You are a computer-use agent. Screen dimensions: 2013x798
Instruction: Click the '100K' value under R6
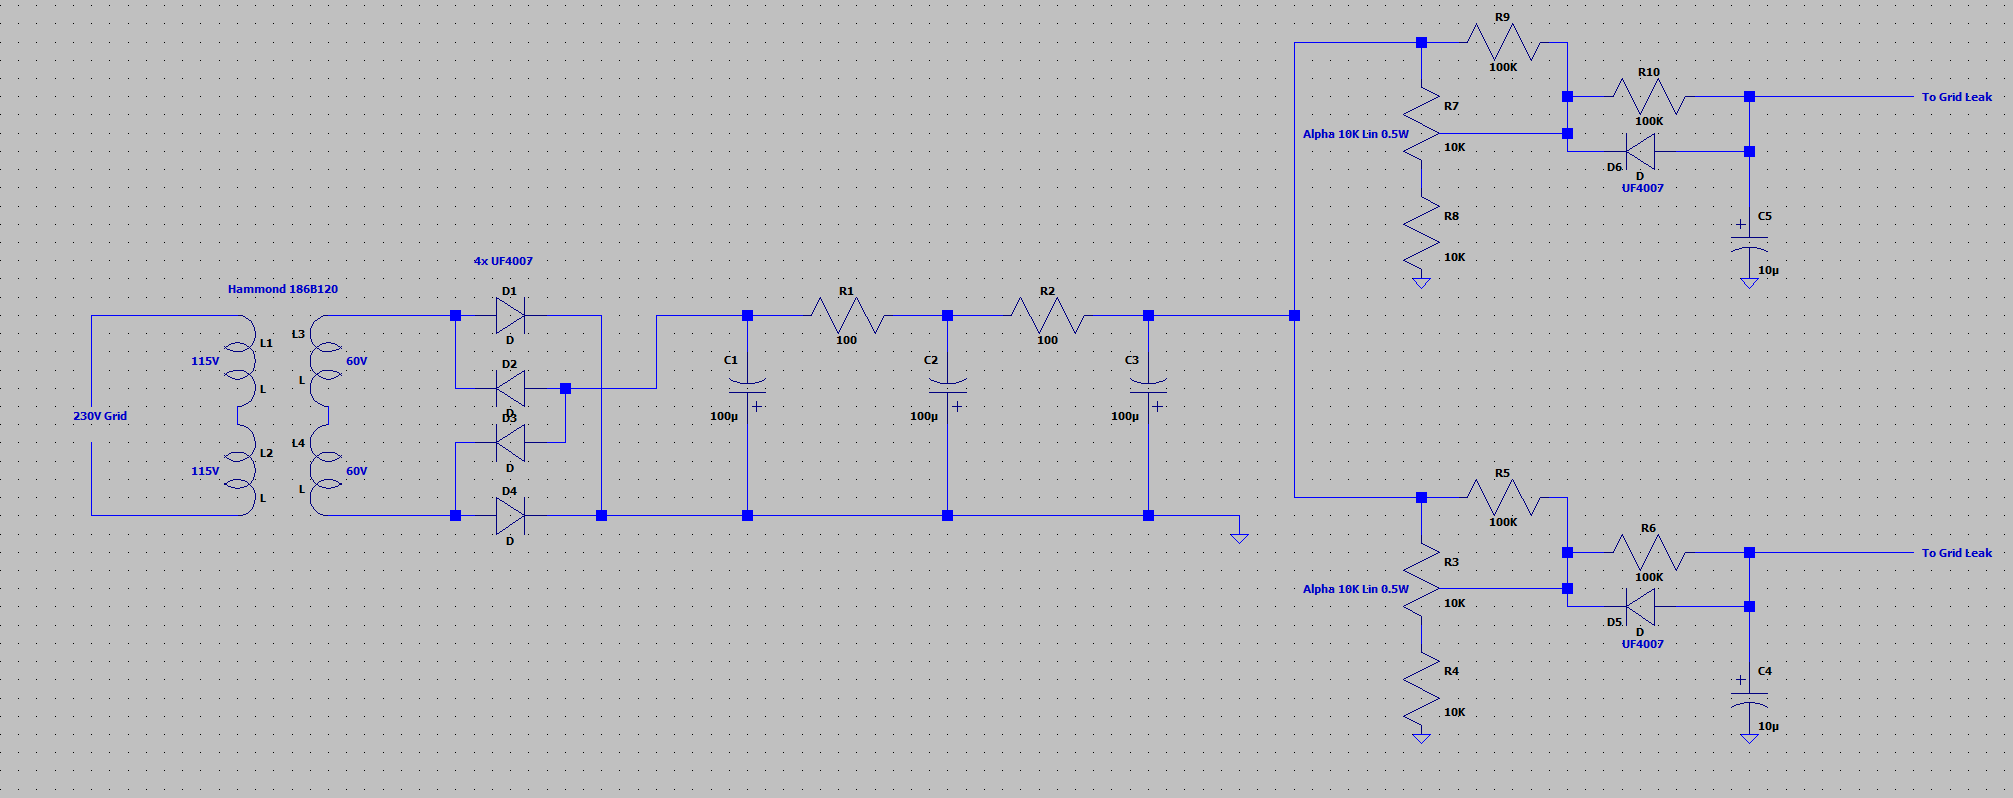(1649, 577)
